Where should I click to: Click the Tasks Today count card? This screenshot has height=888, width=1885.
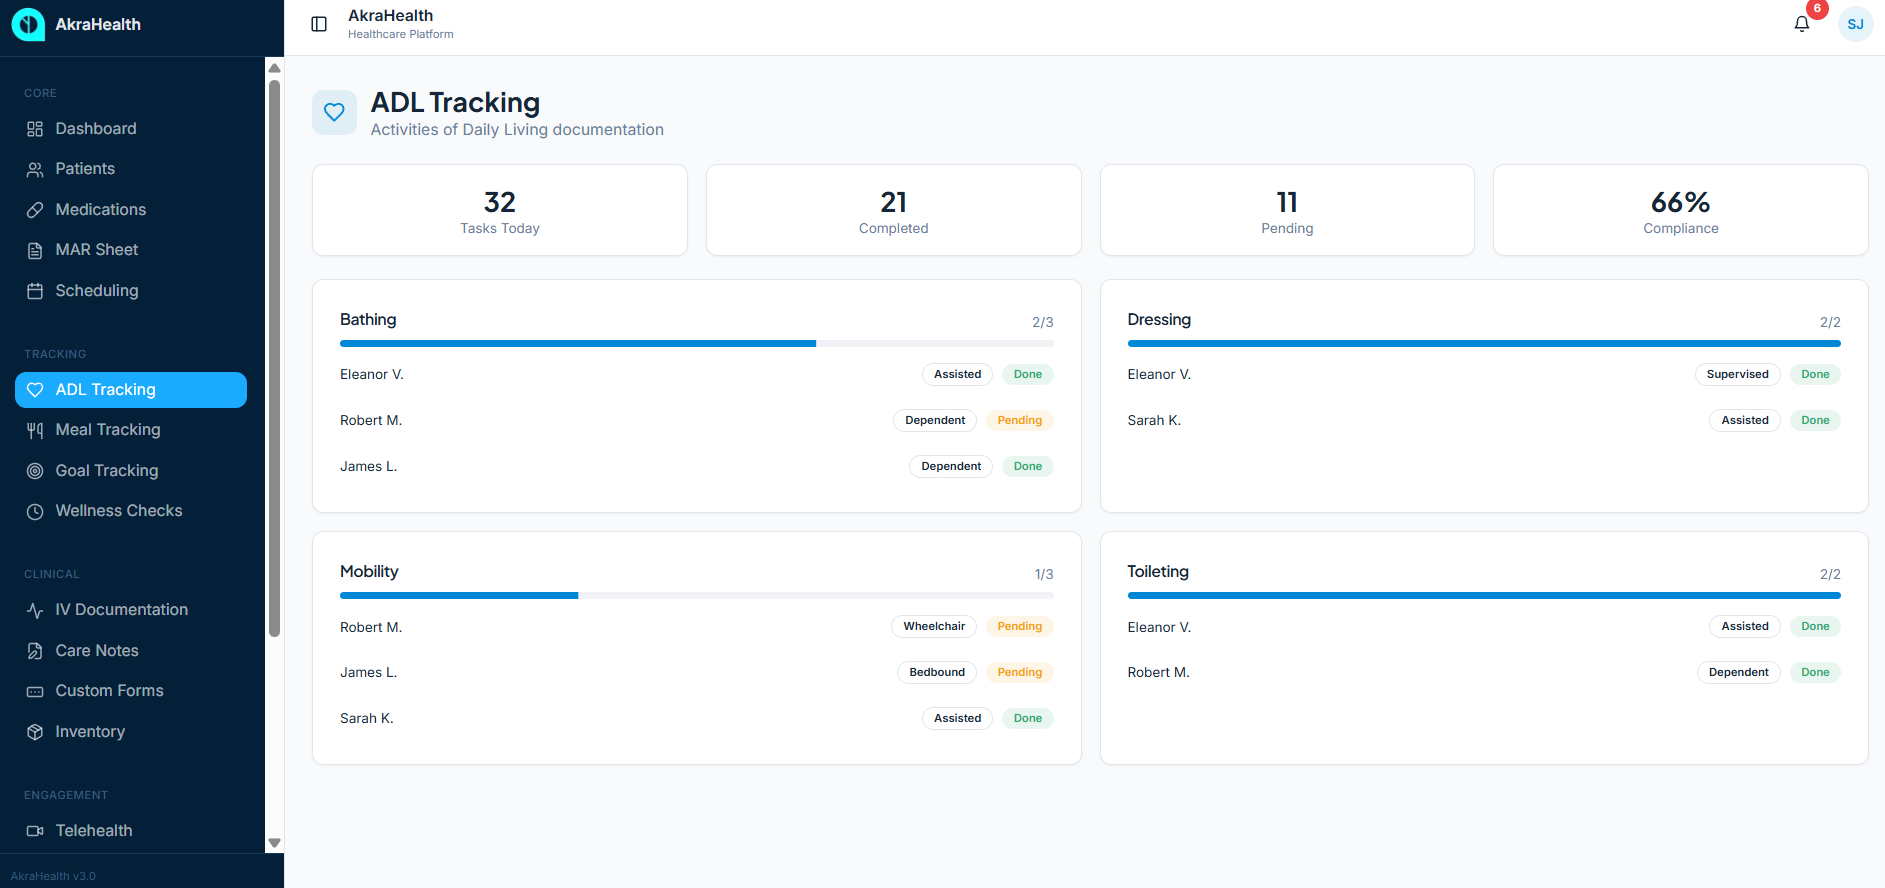tap(500, 210)
